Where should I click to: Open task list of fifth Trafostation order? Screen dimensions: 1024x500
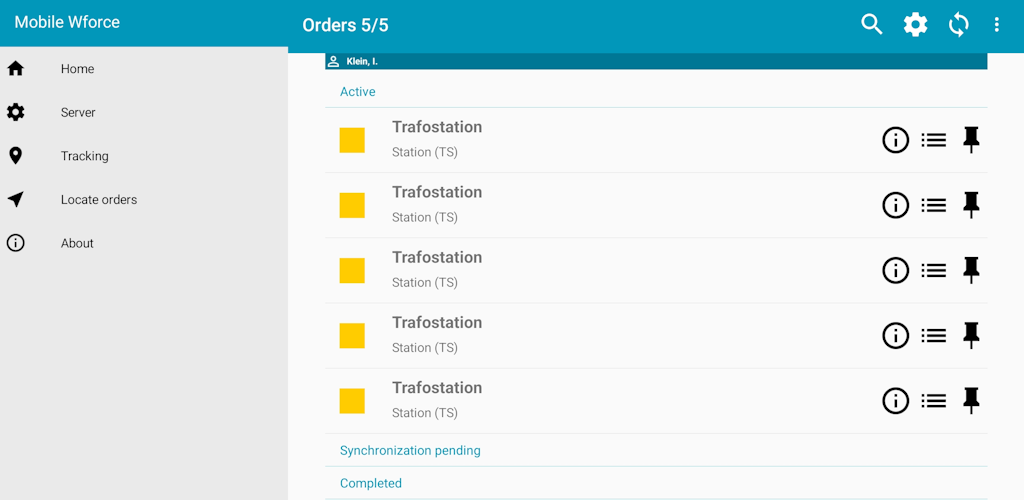934,401
